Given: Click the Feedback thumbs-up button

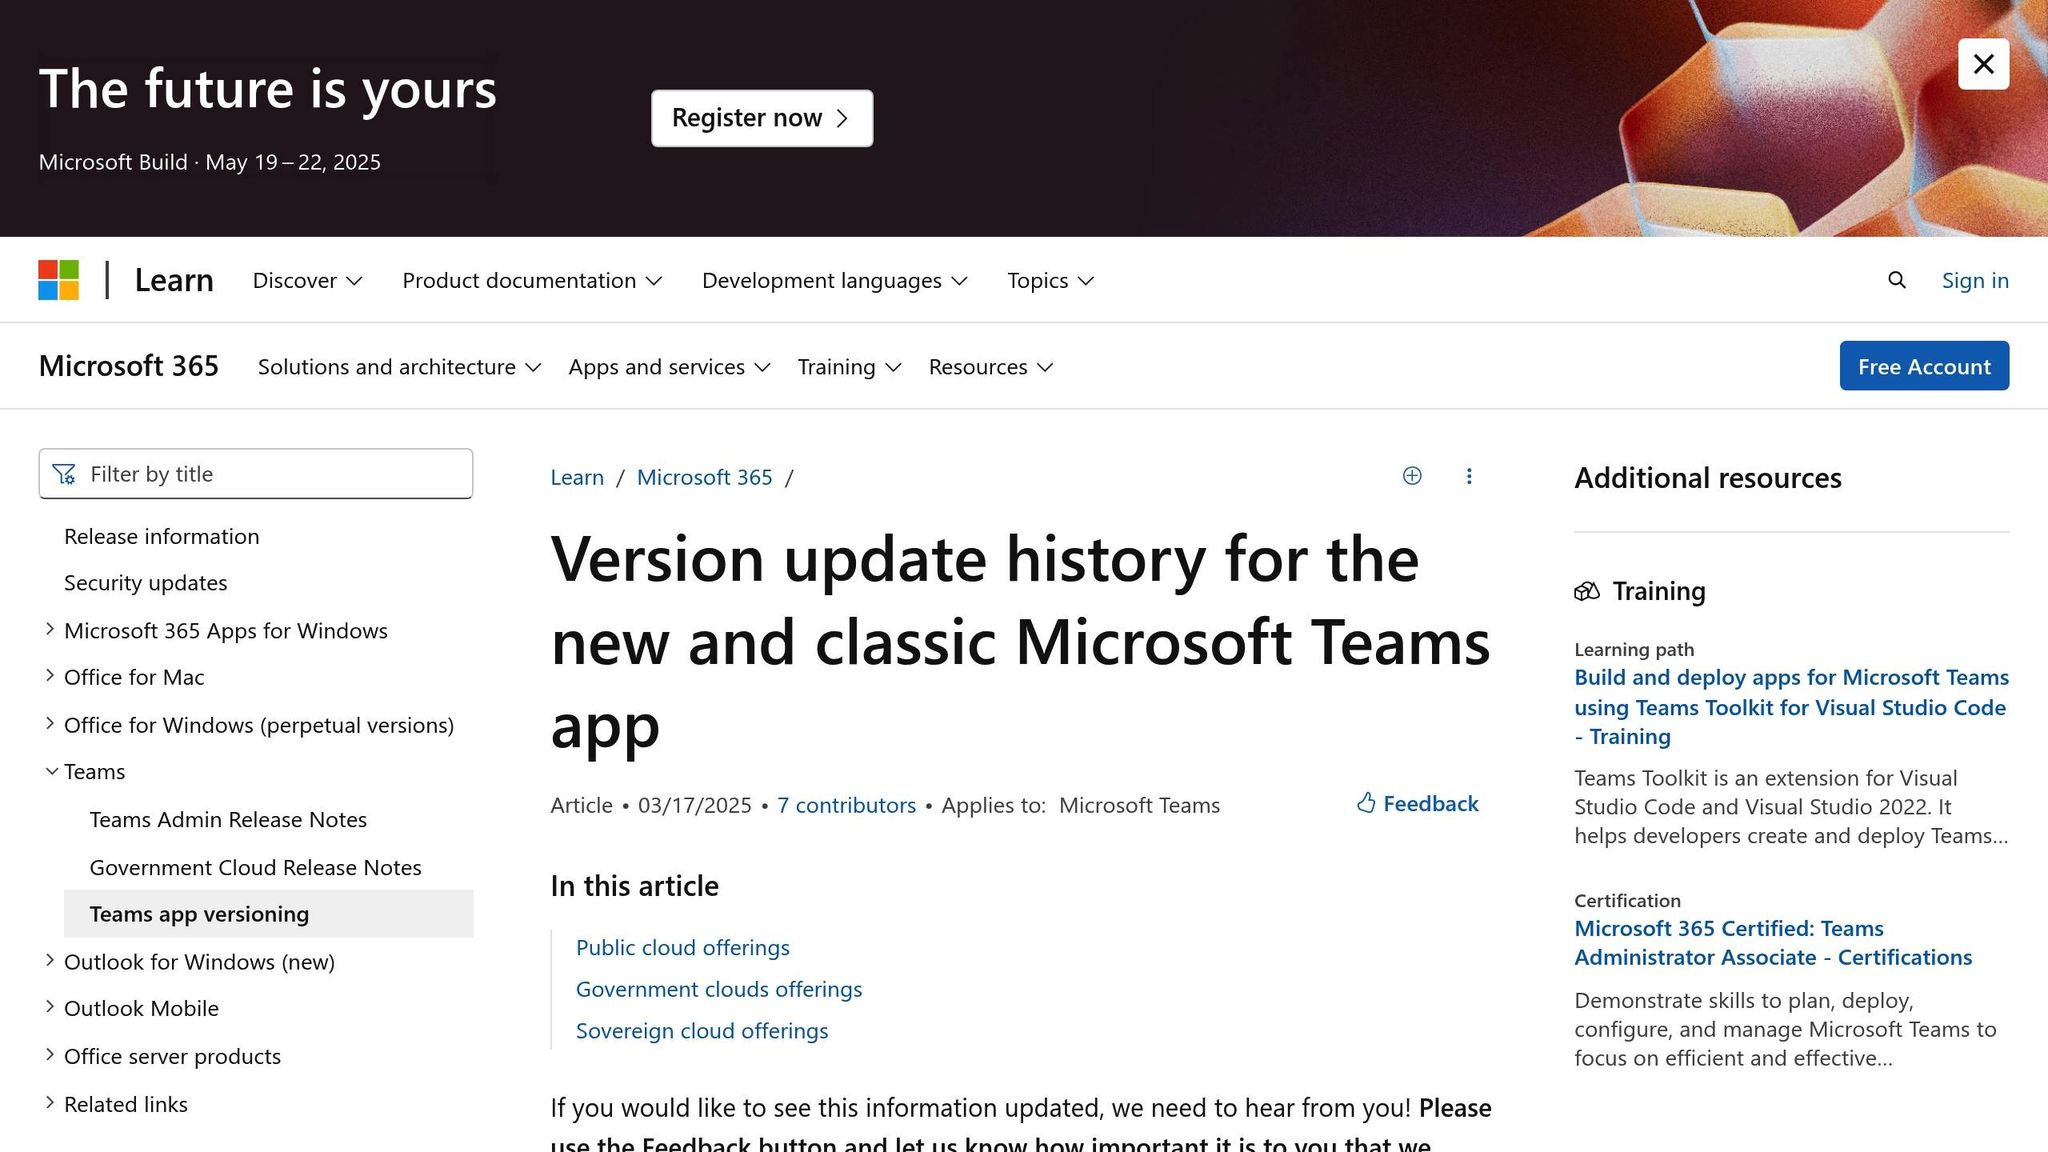Looking at the screenshot, I should click(1417, 804).
